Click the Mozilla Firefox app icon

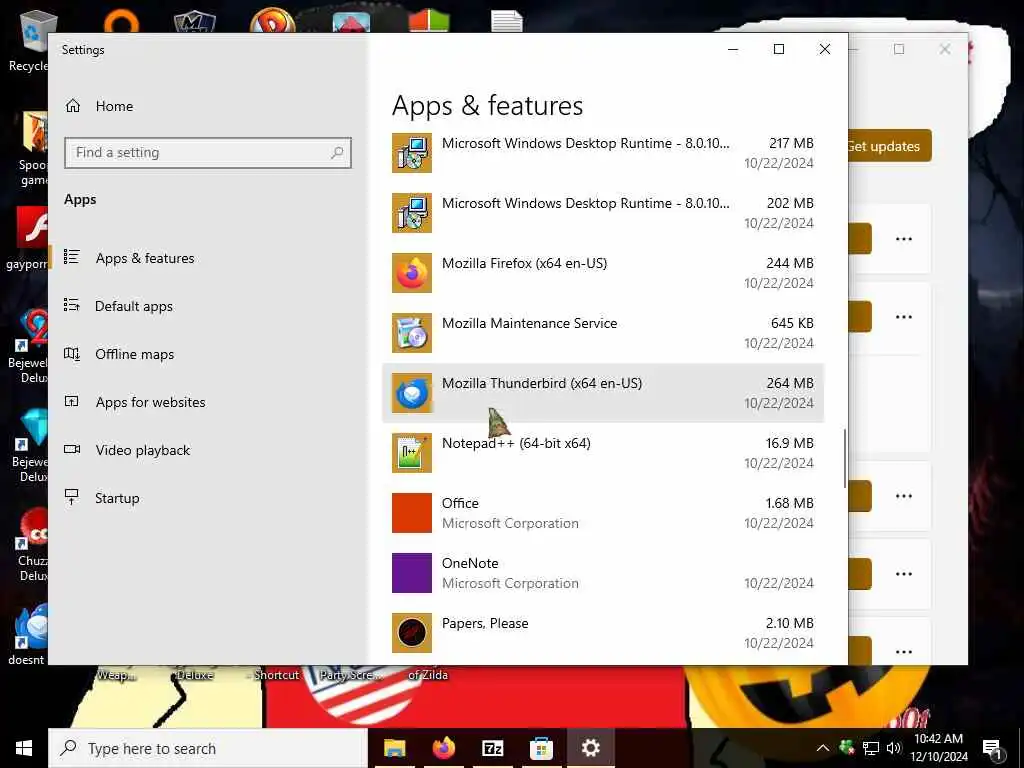pos(411,273)
